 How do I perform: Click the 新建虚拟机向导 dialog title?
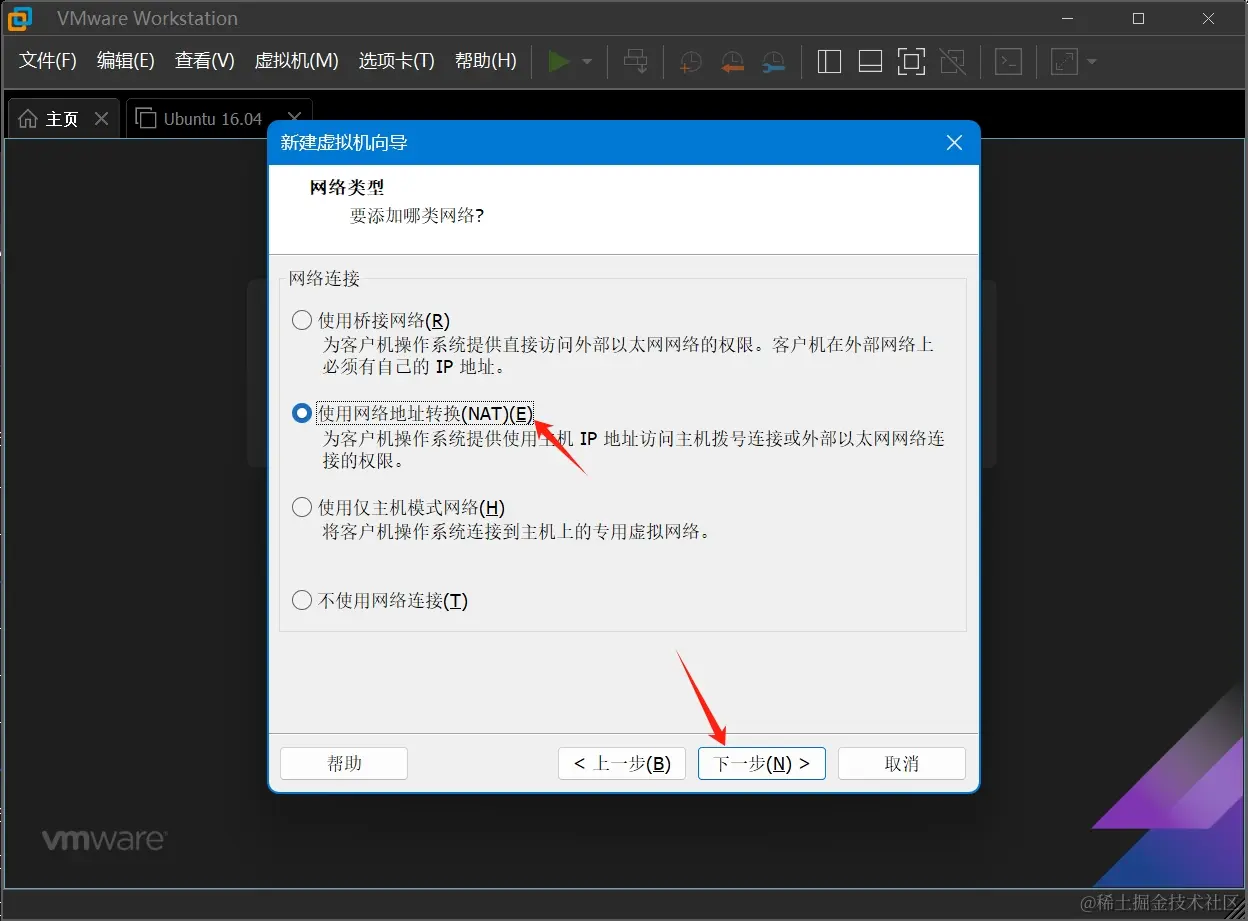click(x=344, y=143)
